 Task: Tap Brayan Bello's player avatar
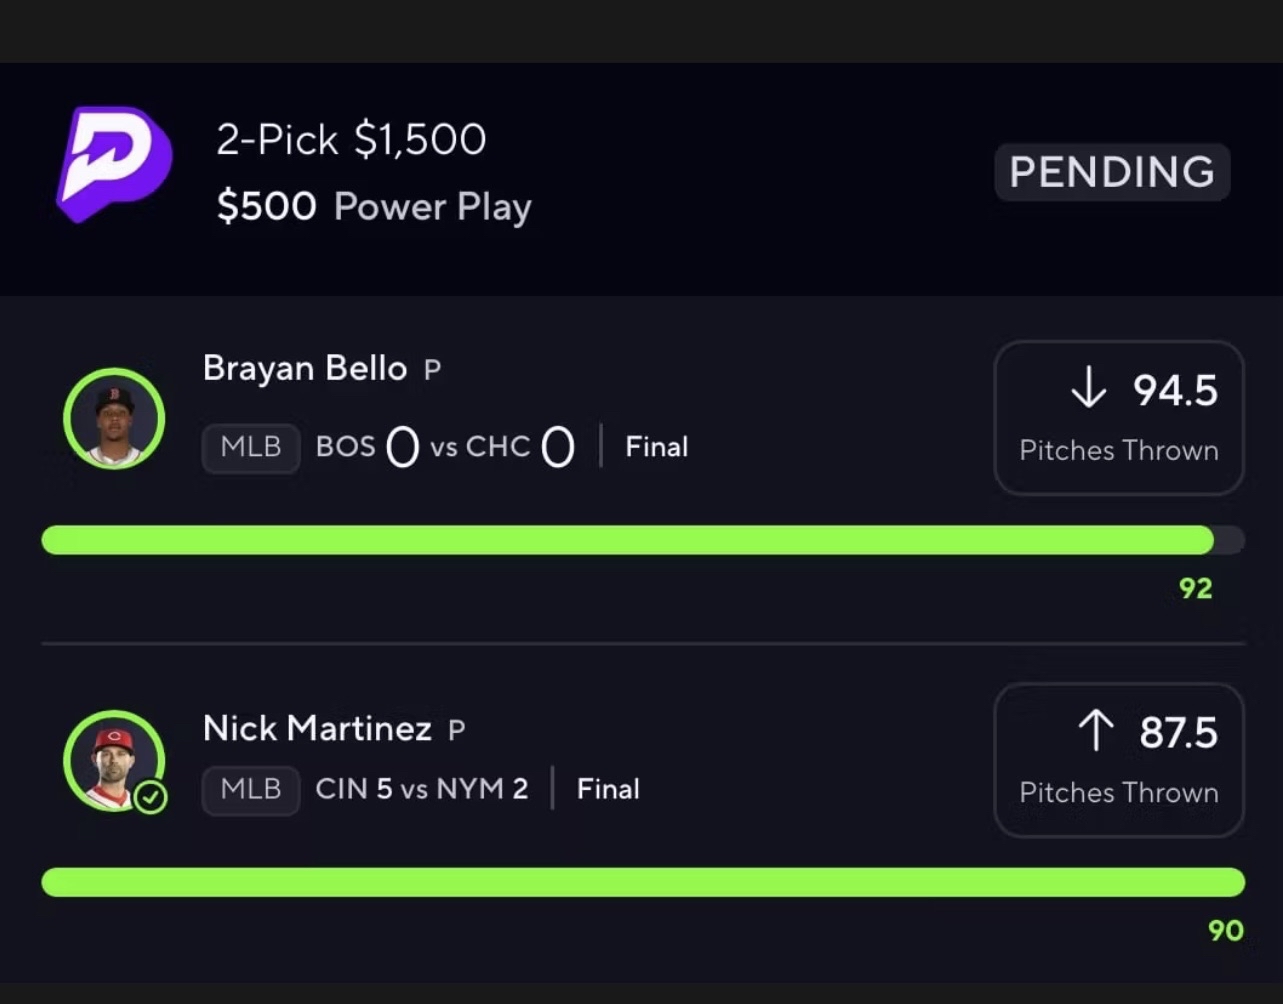(x=114, y=418)
